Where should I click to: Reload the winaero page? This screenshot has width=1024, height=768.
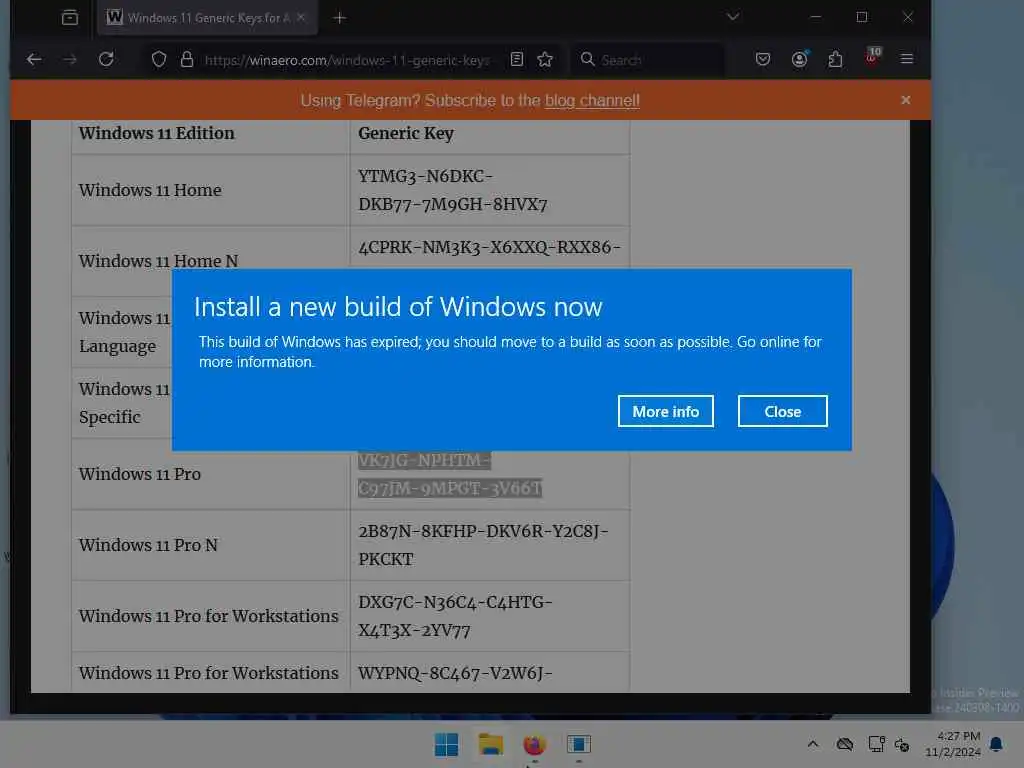106,59
